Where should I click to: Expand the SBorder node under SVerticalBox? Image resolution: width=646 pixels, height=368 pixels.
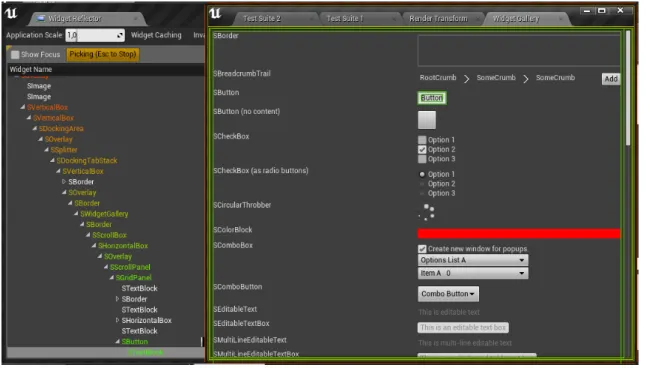pyautogui.click(x=64, y=182)
